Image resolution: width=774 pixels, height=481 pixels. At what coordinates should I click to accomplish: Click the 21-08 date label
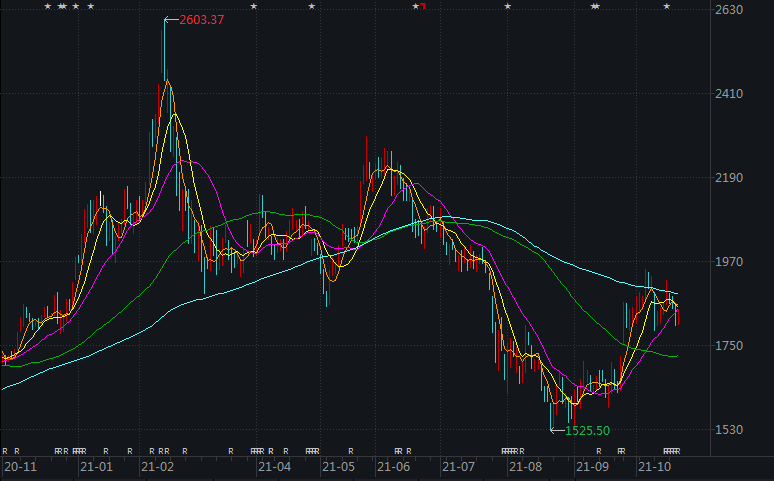point(526,467)
